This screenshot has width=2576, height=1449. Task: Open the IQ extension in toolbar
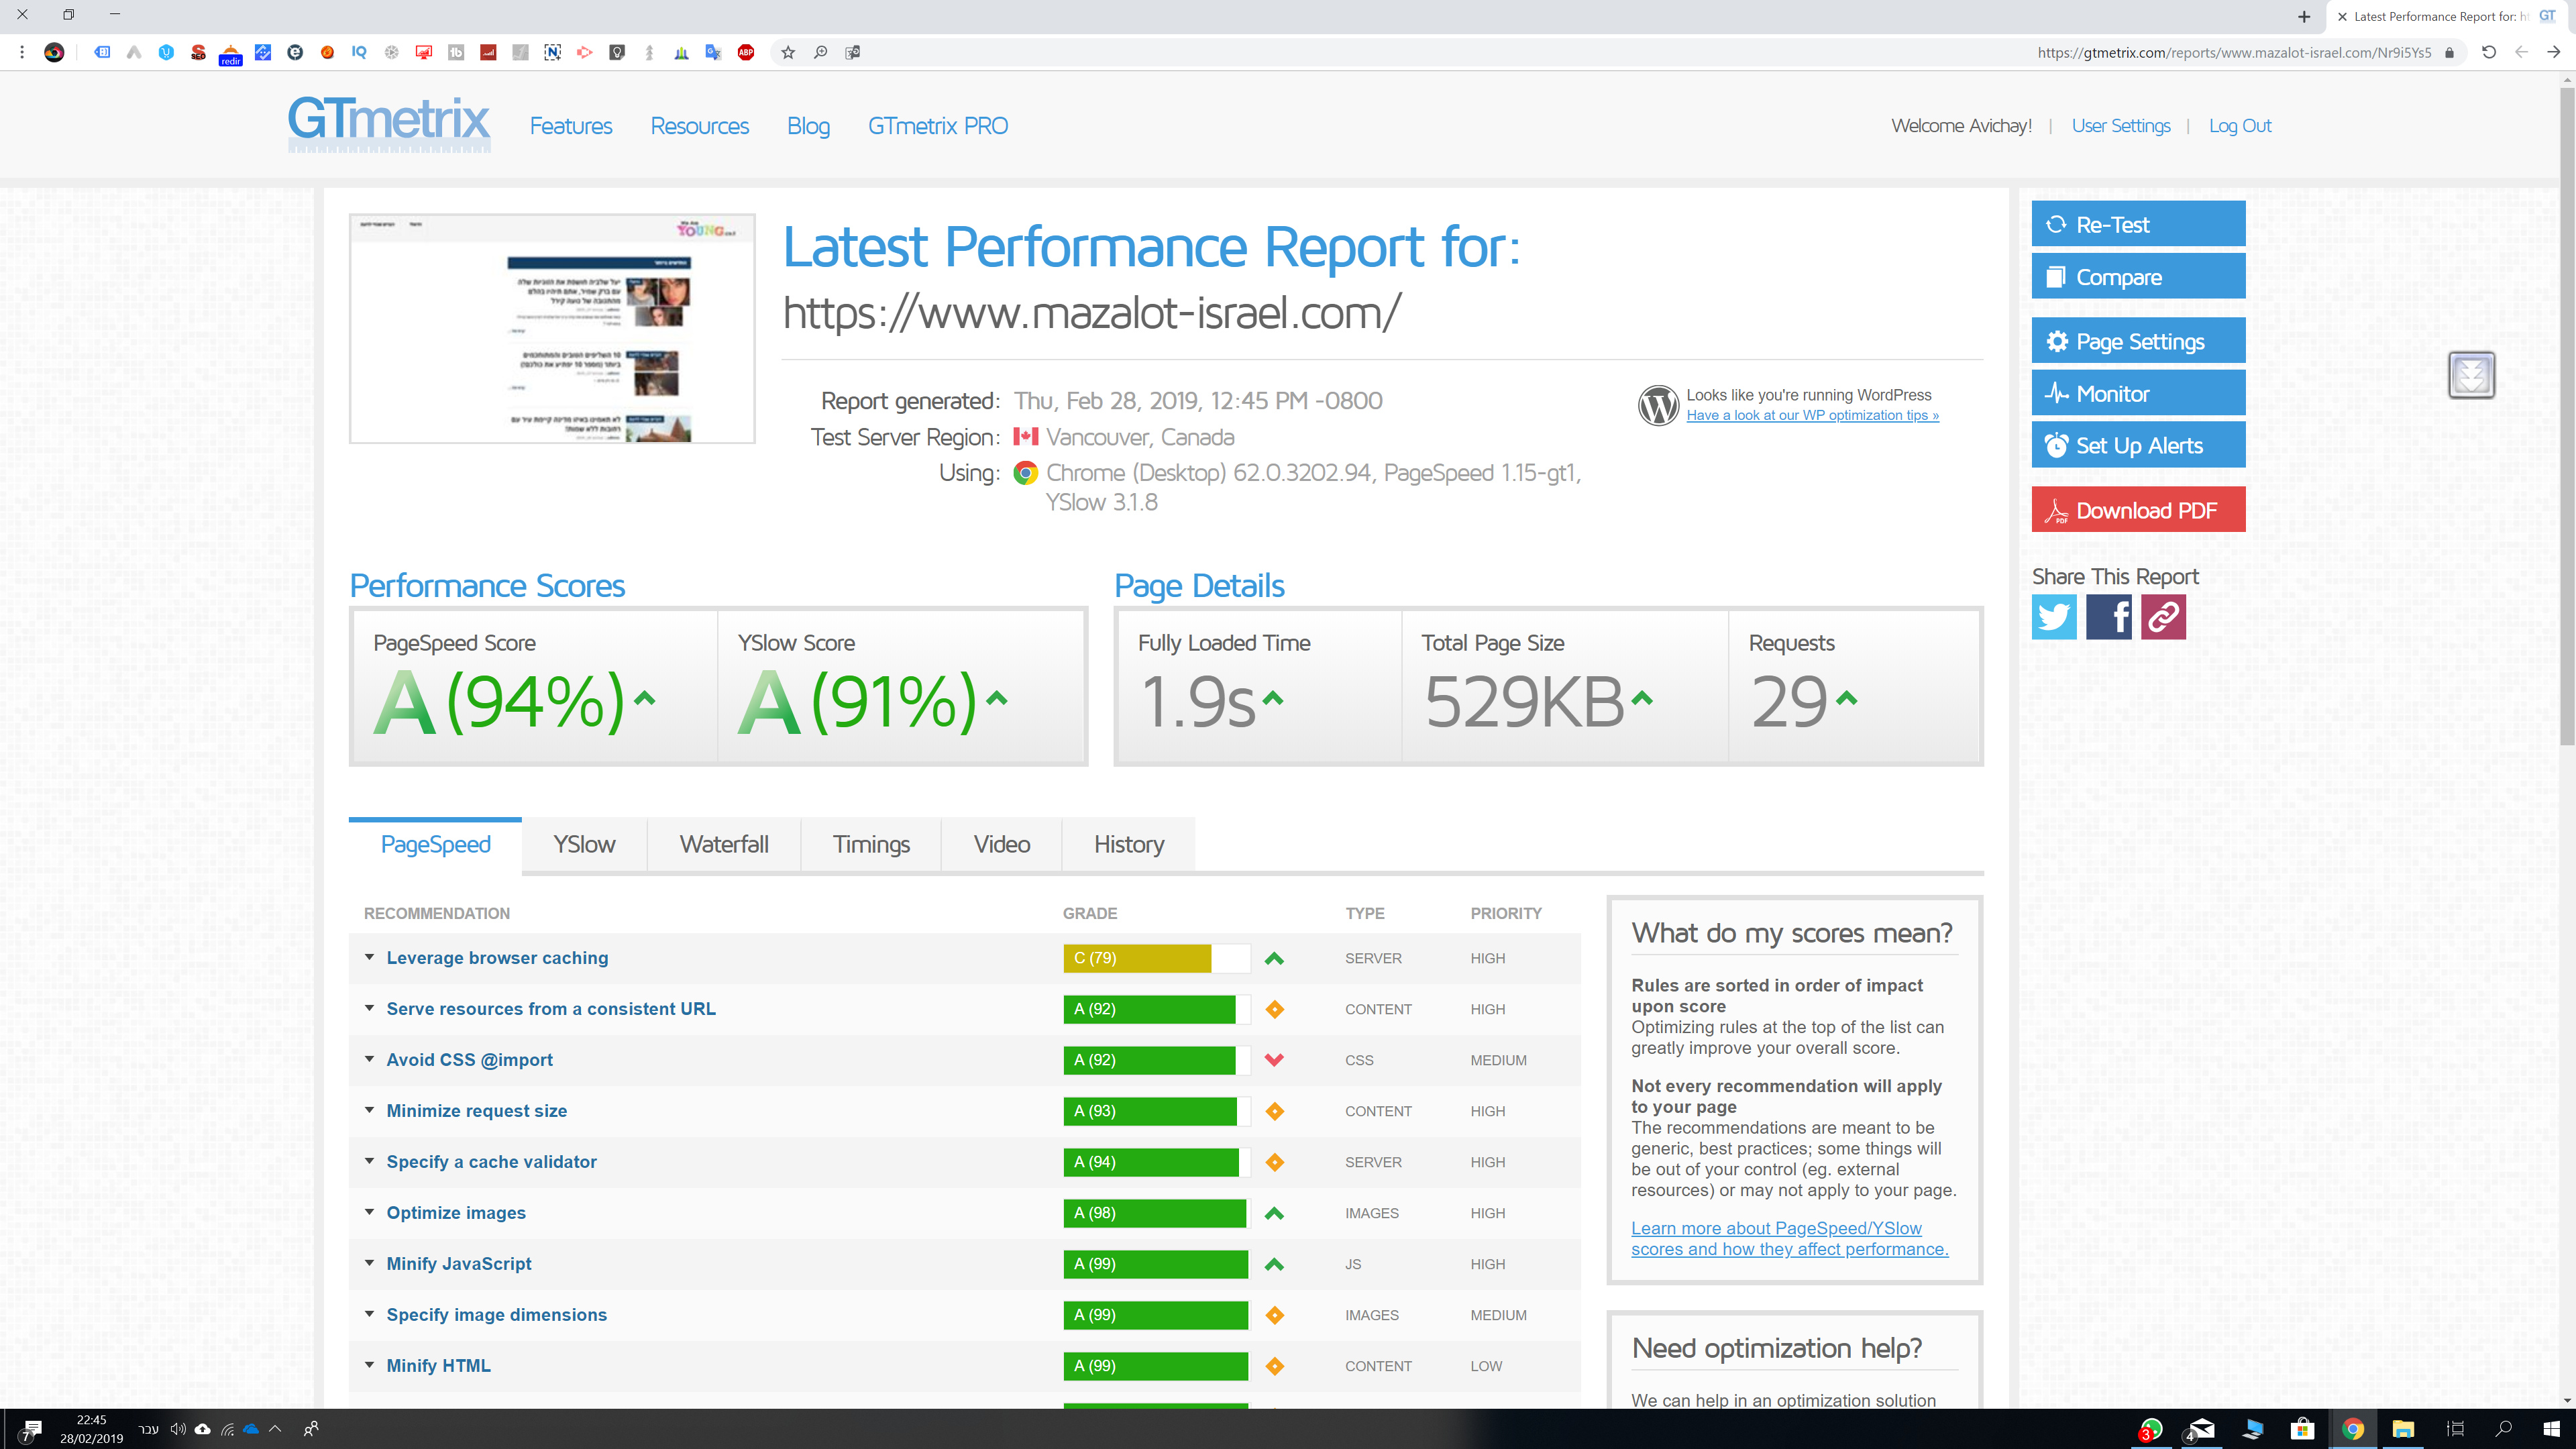coord(359,53)
